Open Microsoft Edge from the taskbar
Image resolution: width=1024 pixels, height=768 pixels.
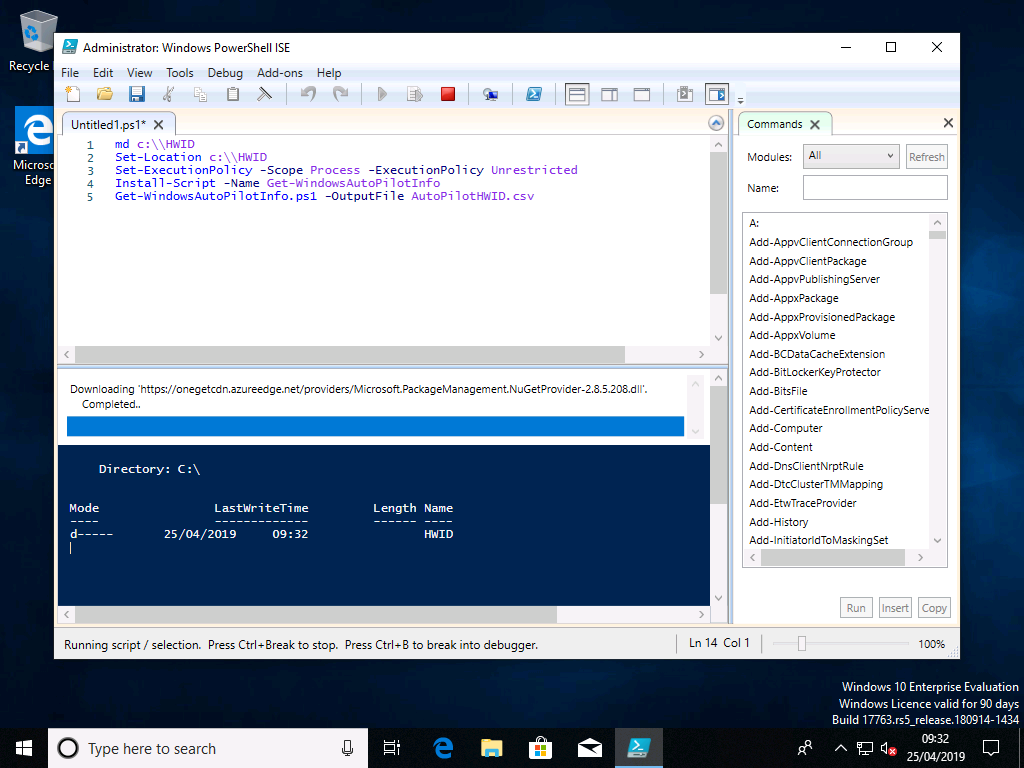tap(443, 748)
